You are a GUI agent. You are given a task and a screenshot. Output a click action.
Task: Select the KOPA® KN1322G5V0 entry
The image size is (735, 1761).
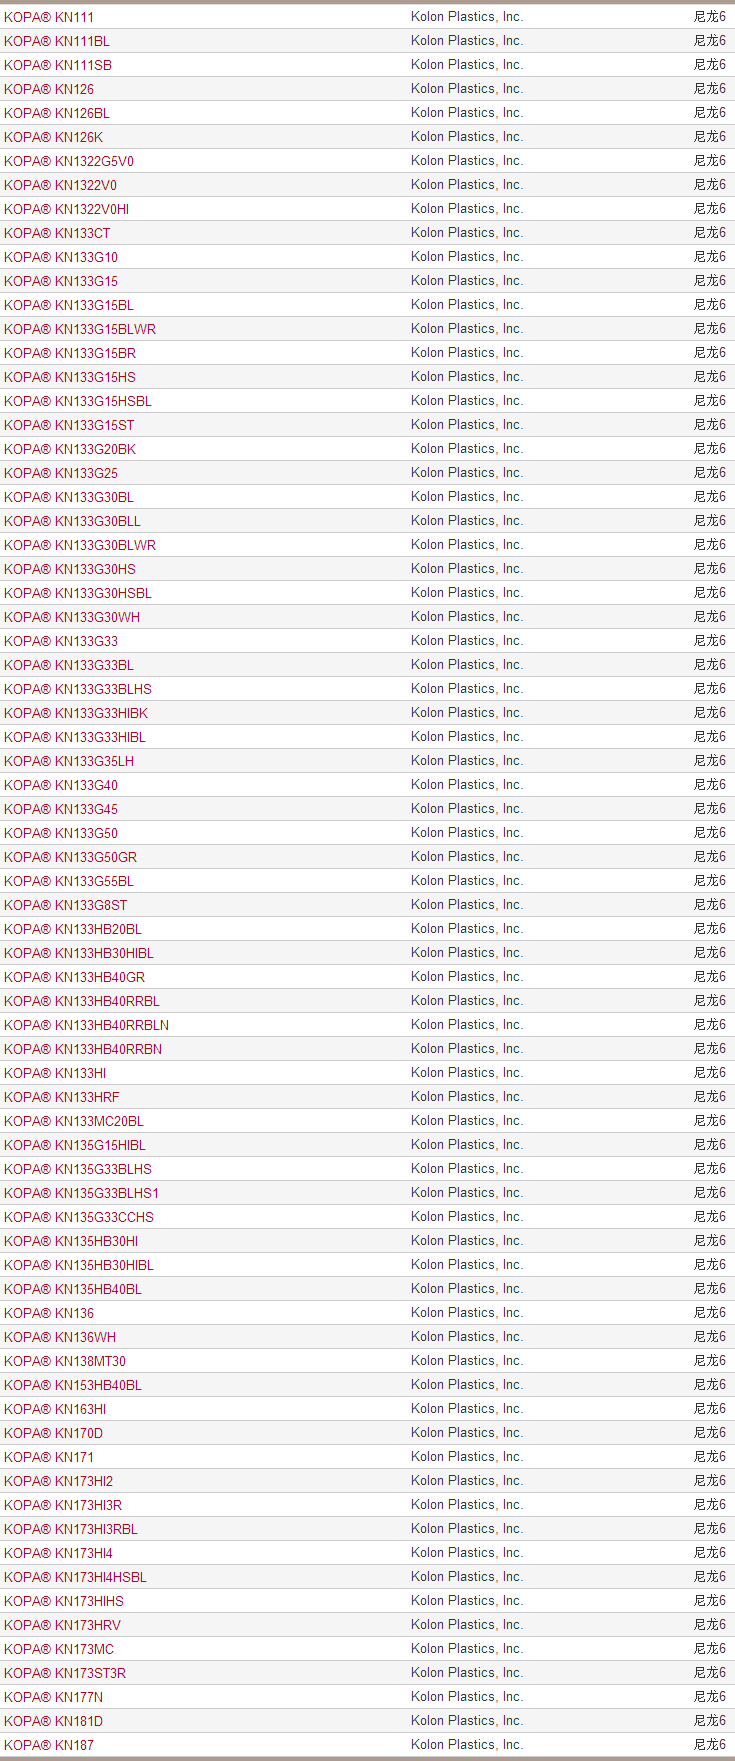pos(69,161)
